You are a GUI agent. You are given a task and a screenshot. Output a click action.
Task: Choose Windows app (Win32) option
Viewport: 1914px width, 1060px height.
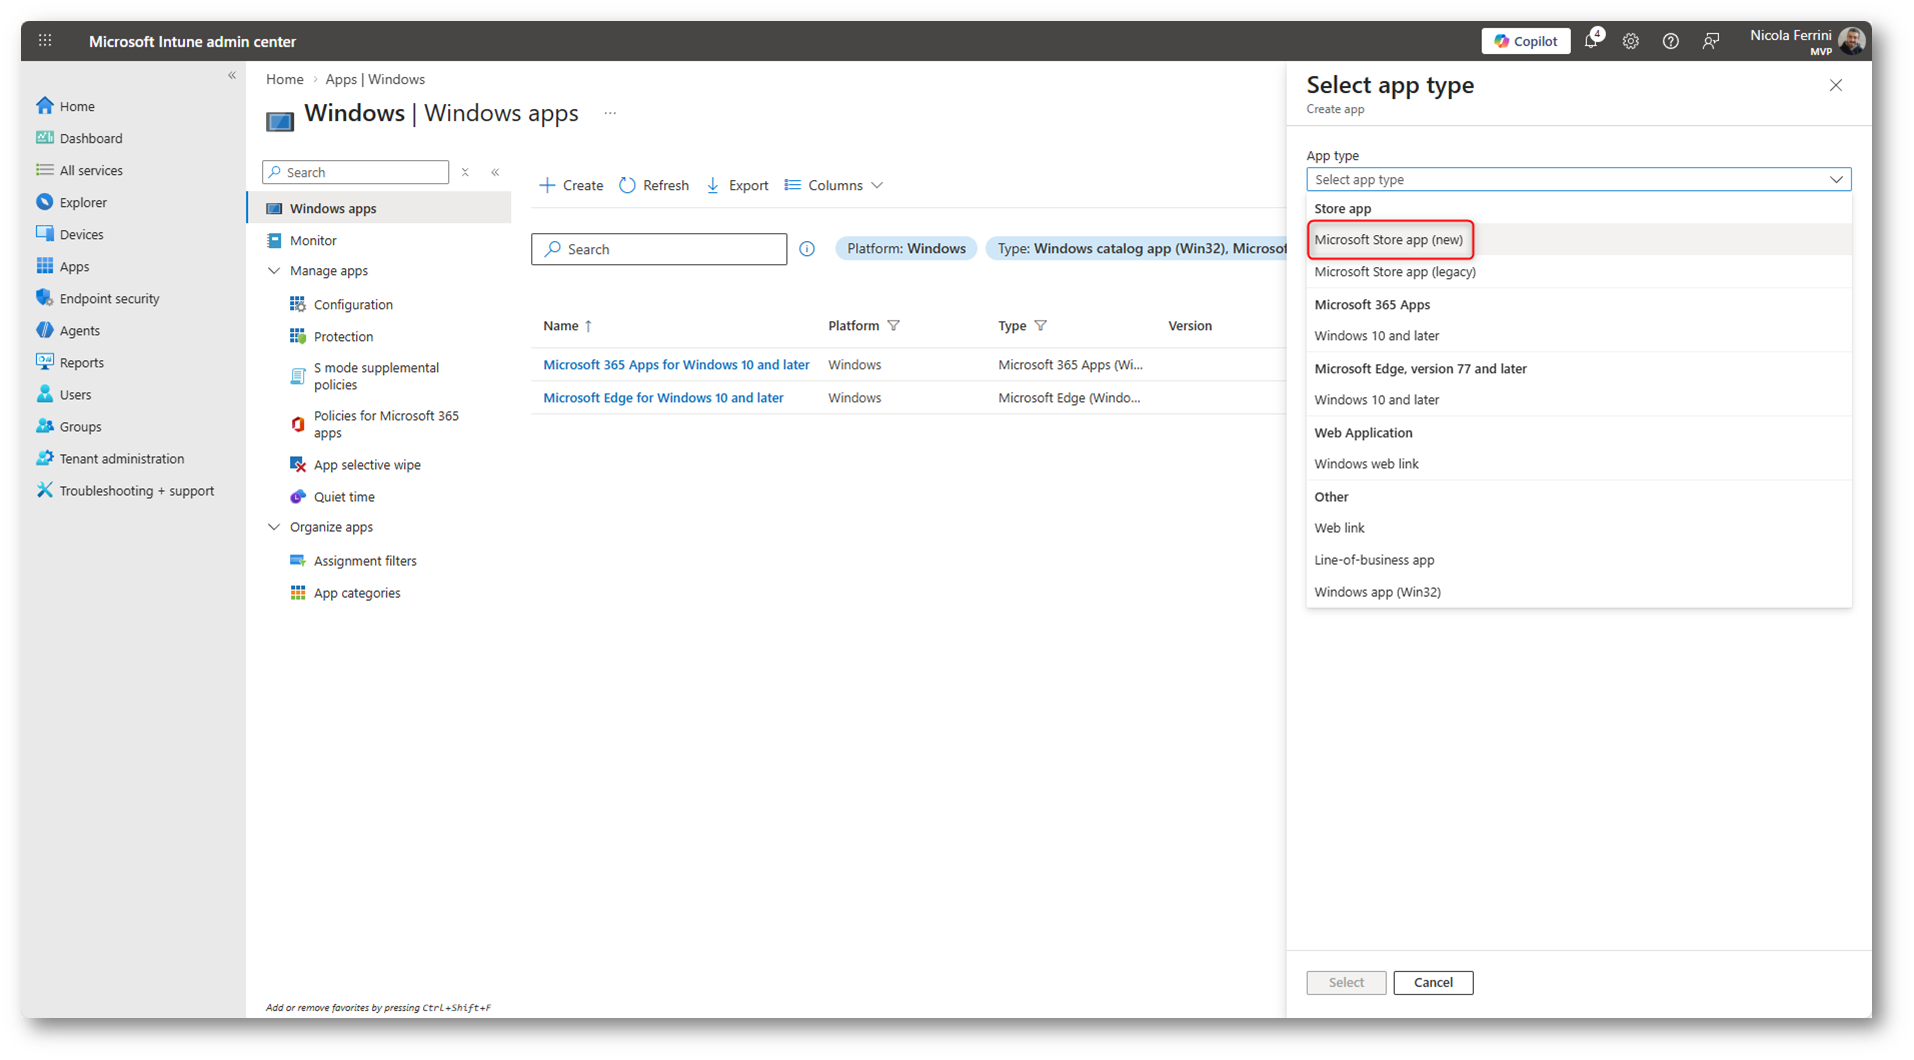click(1377, 592)
